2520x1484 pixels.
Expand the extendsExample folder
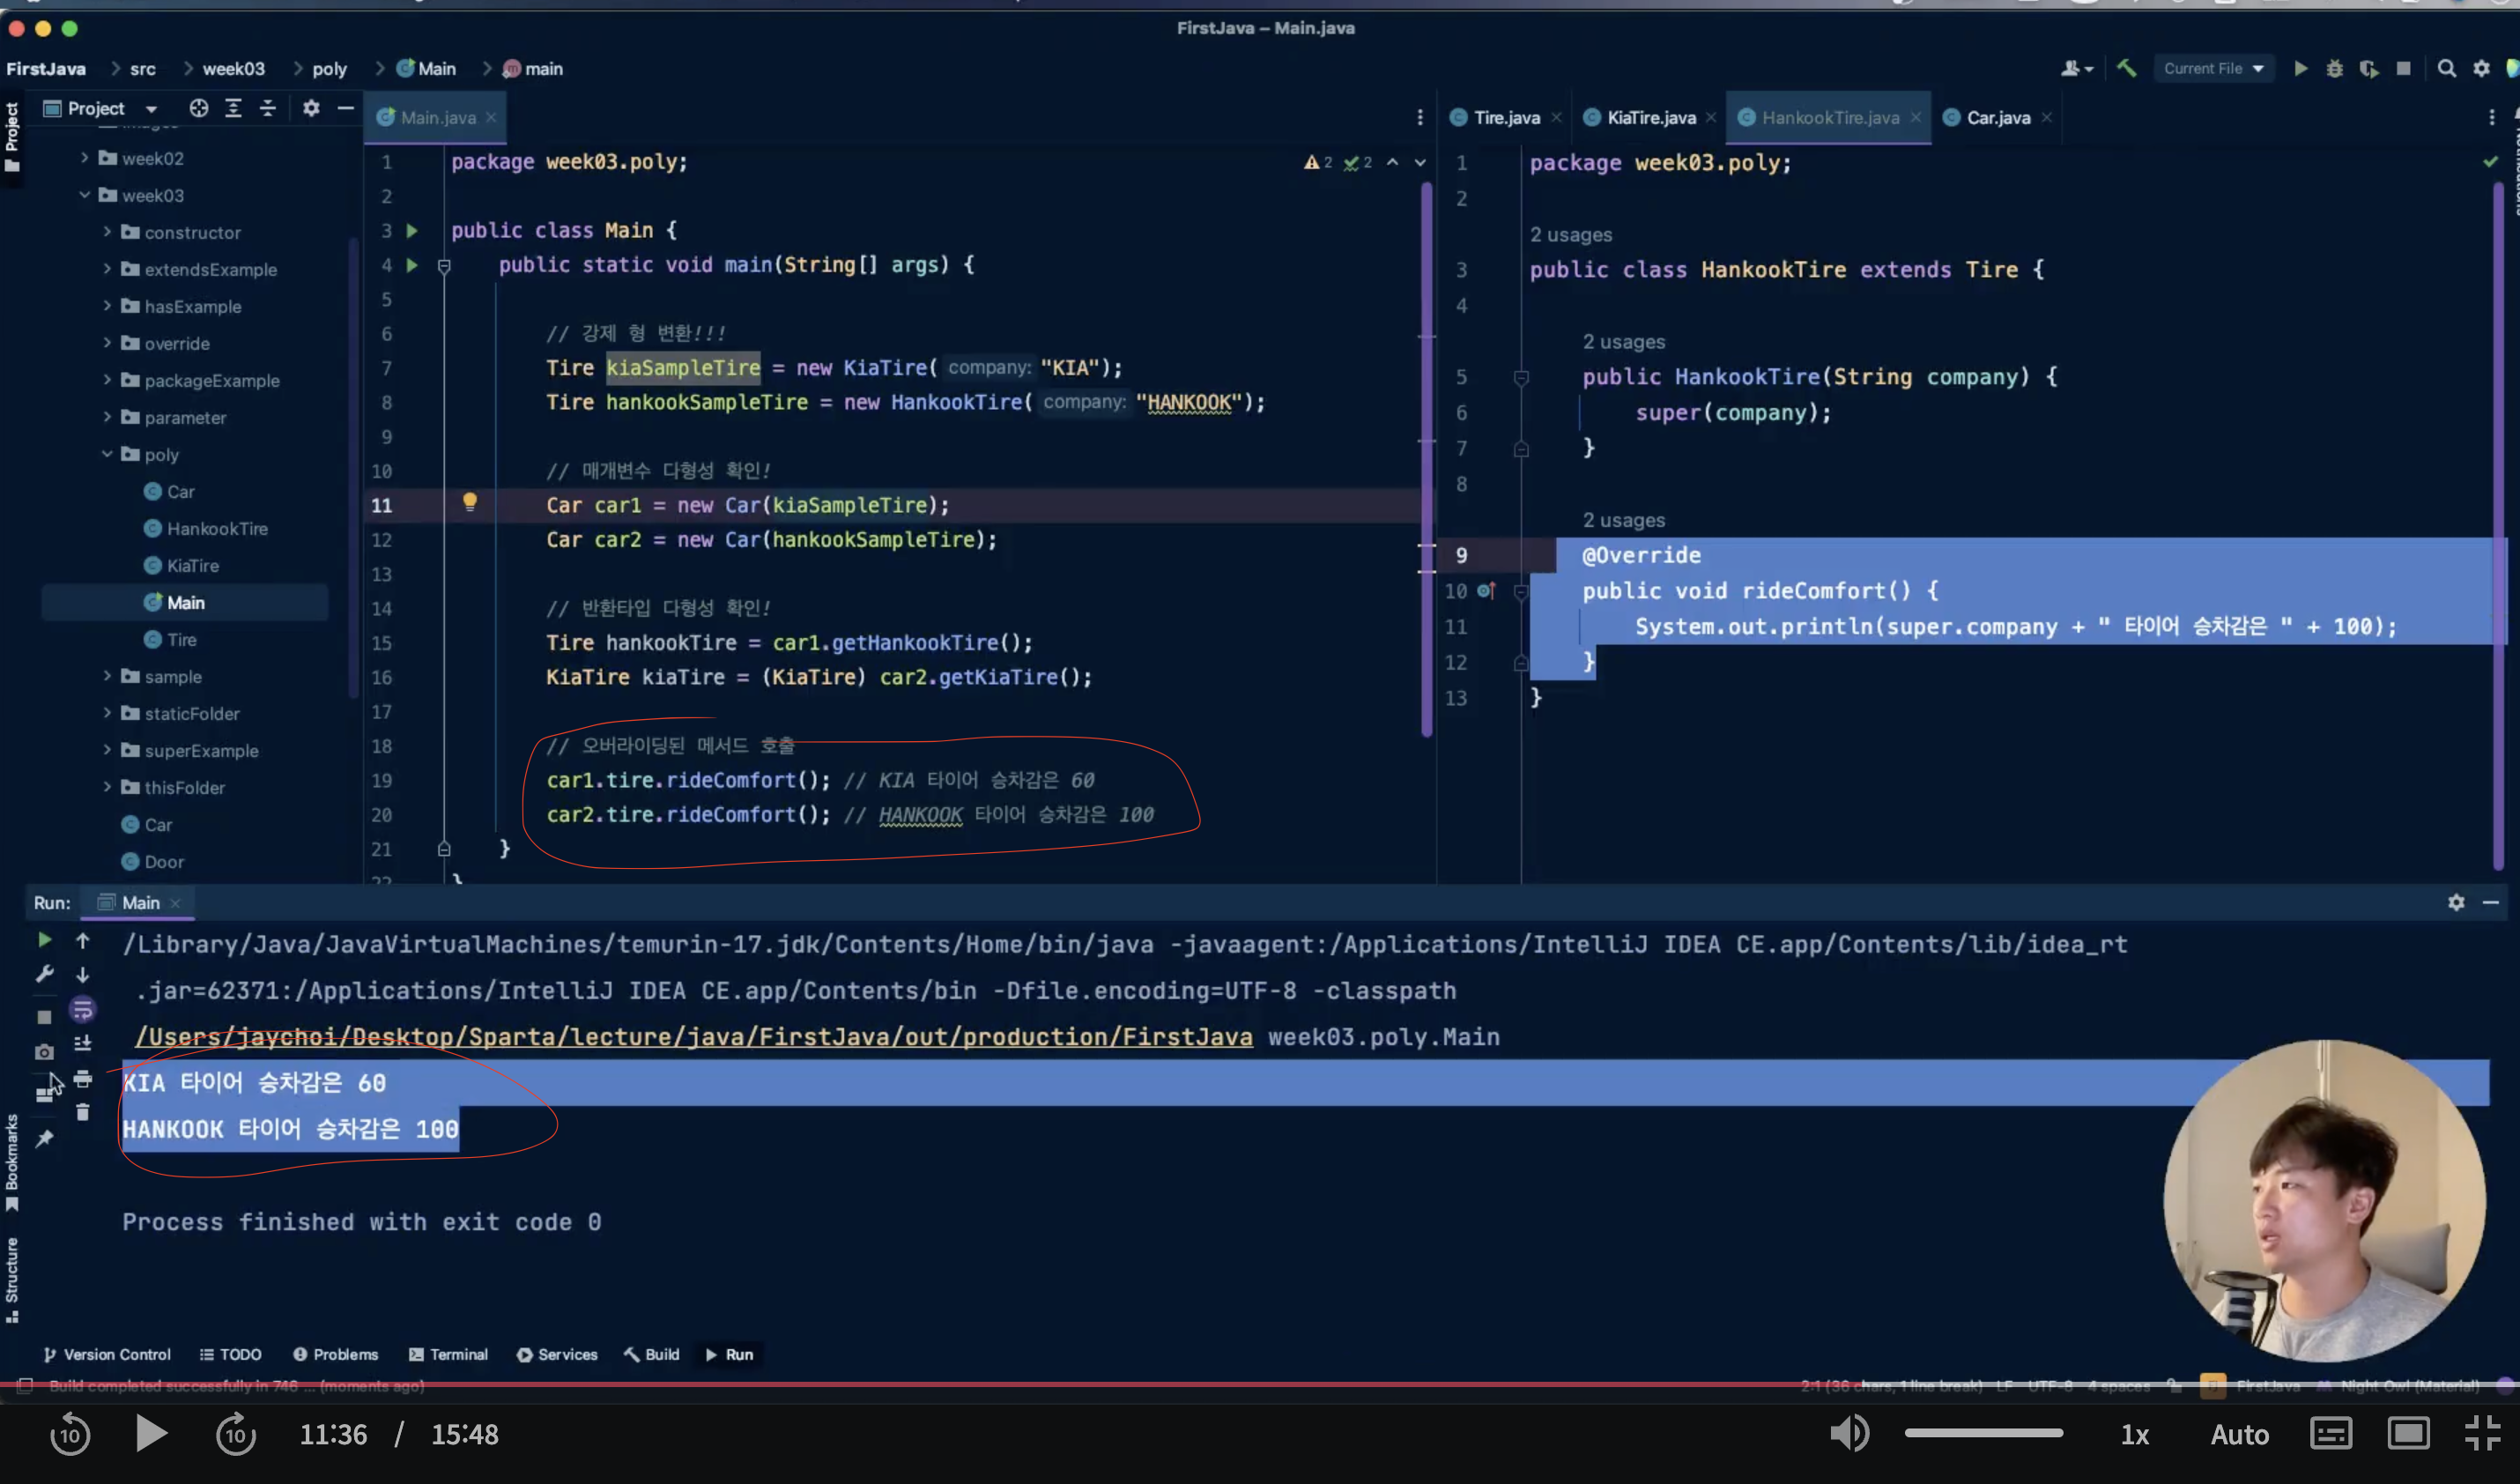click(107, 269)
